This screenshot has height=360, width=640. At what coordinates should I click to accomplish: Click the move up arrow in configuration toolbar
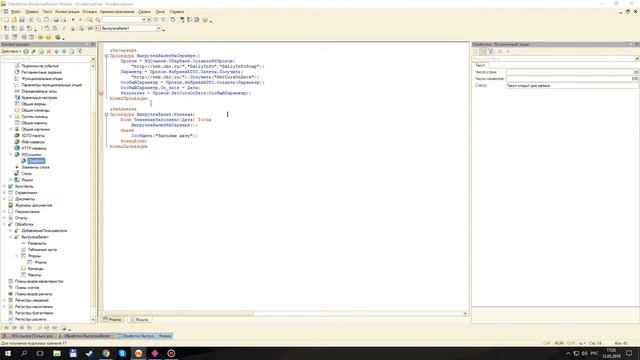pos(57,51)
